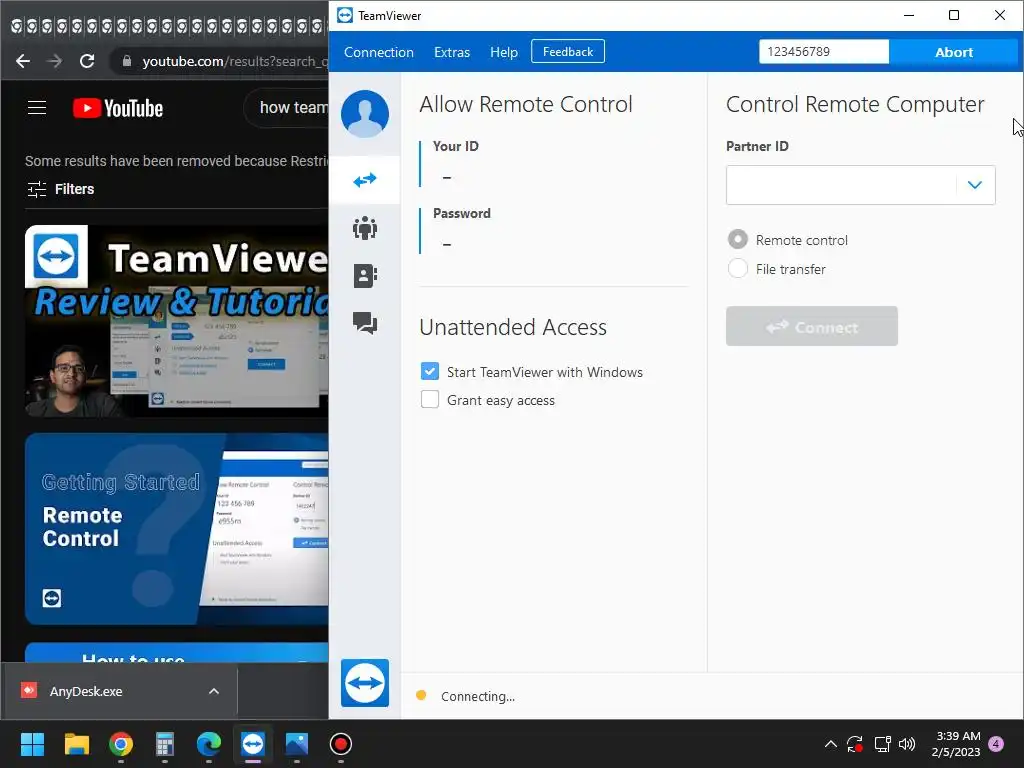Image resolution: width=1024 pixels, height=768 pixels.
Task: Go to YouTube home via logo
Action: [x=118, y=108]
